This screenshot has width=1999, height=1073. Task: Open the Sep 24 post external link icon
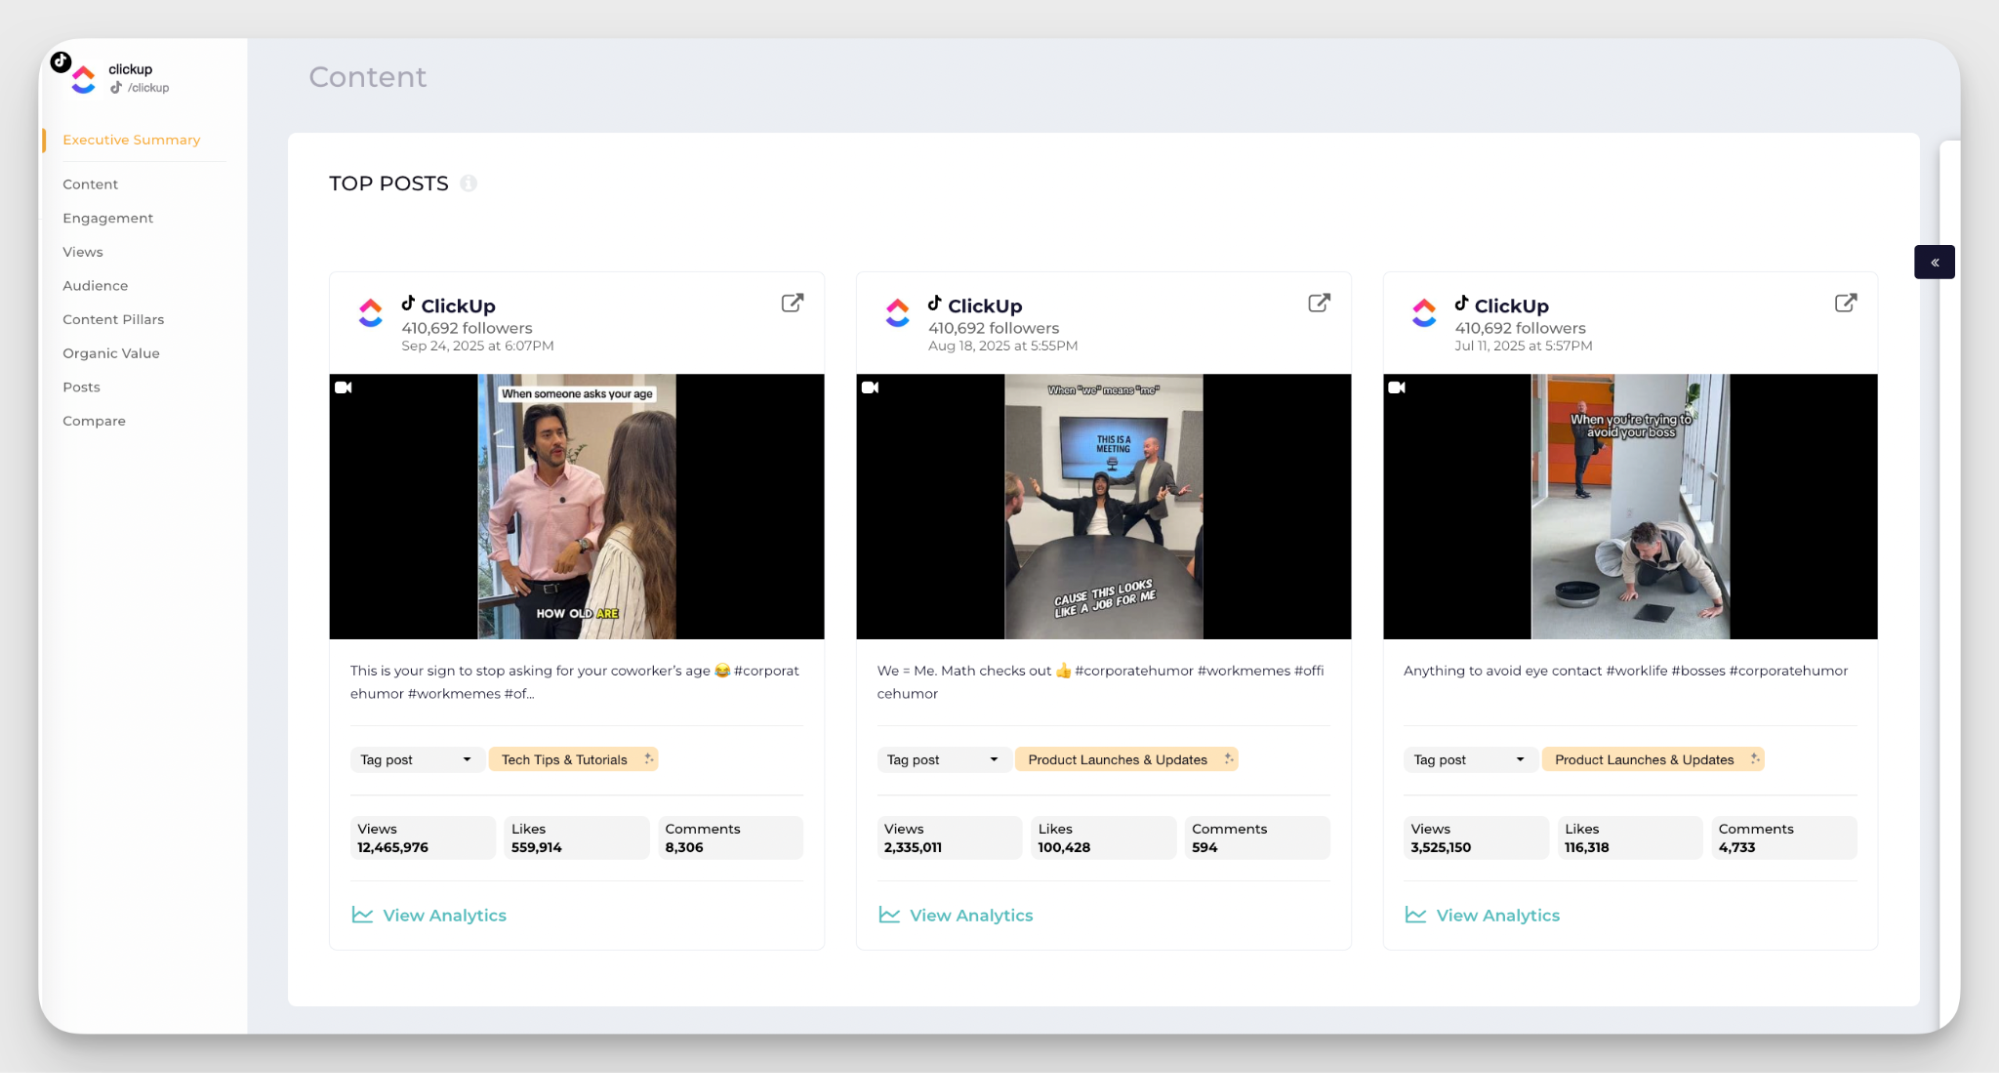(792, 303)
